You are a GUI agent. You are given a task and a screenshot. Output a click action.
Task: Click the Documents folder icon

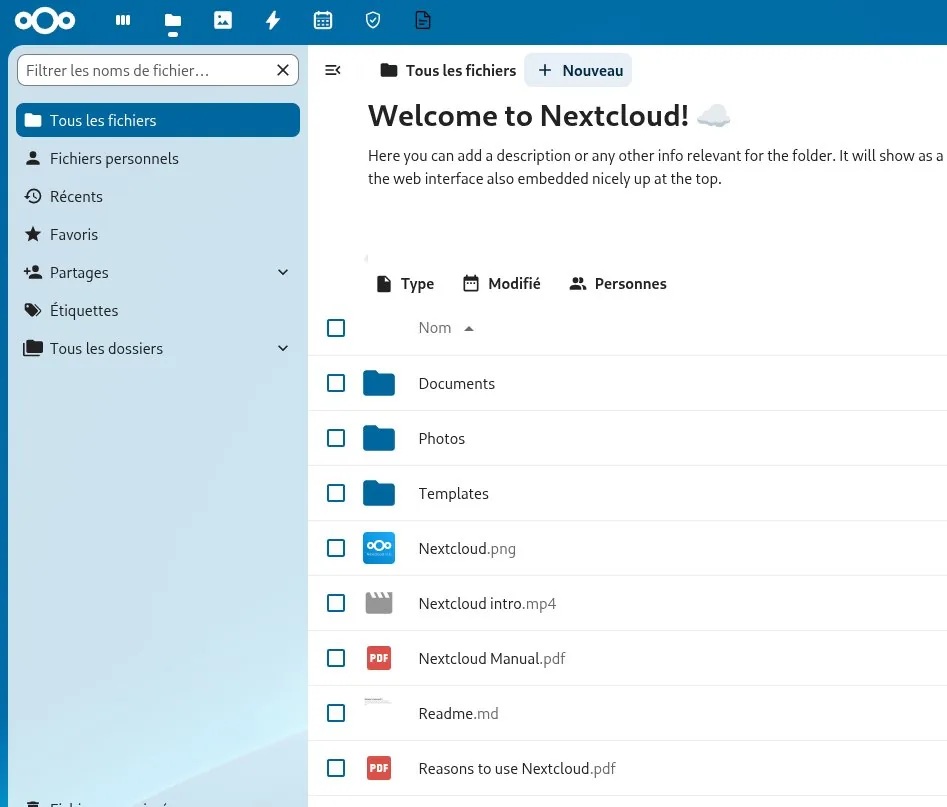click(x=379, y=383)
